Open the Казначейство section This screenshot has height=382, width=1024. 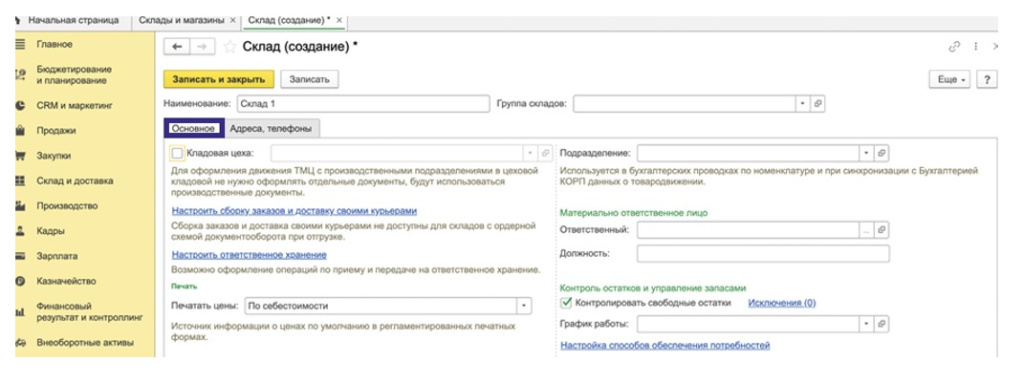[x=66, y=281]
